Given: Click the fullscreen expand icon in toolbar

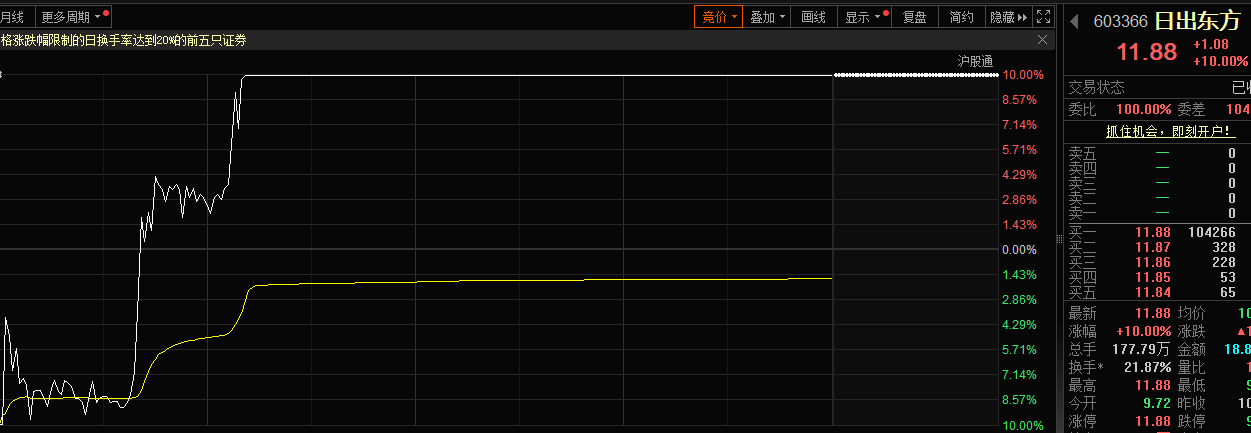Looking at the screenshot, I should click(1043, 17).
